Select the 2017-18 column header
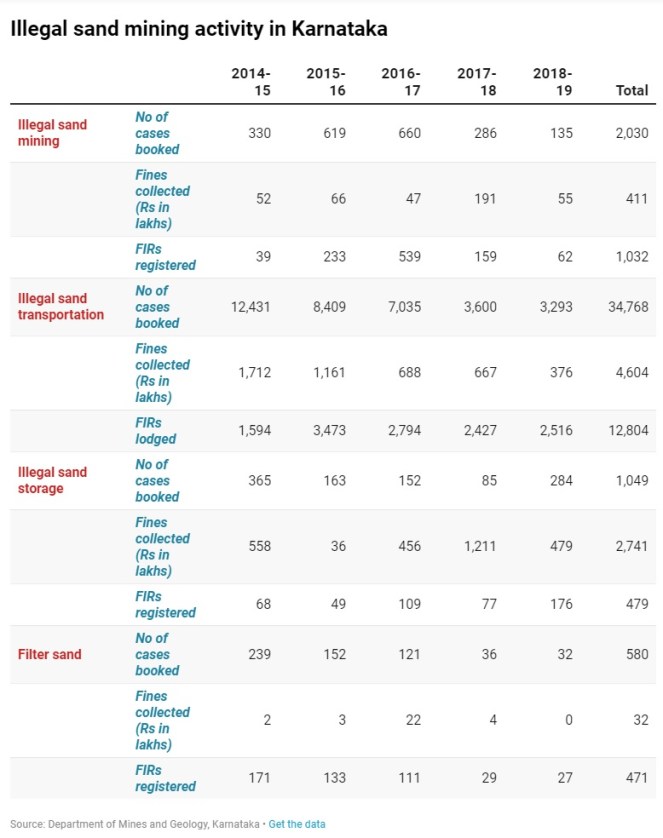 [477, 82]
